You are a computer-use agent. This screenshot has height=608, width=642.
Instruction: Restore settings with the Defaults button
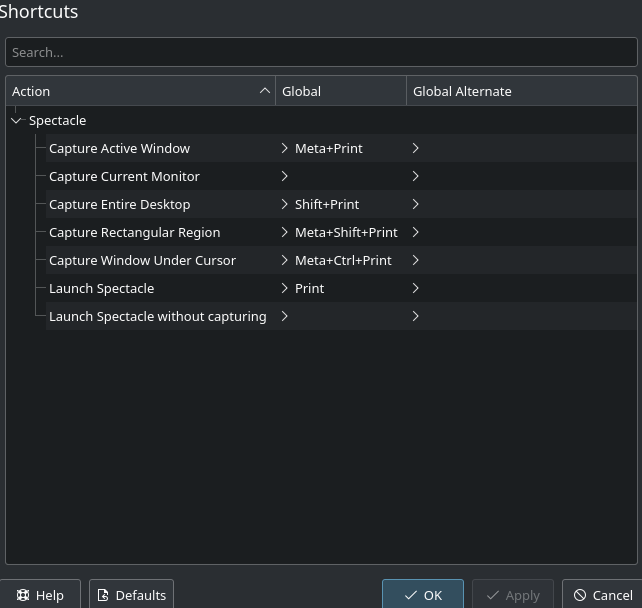[131, 595]
